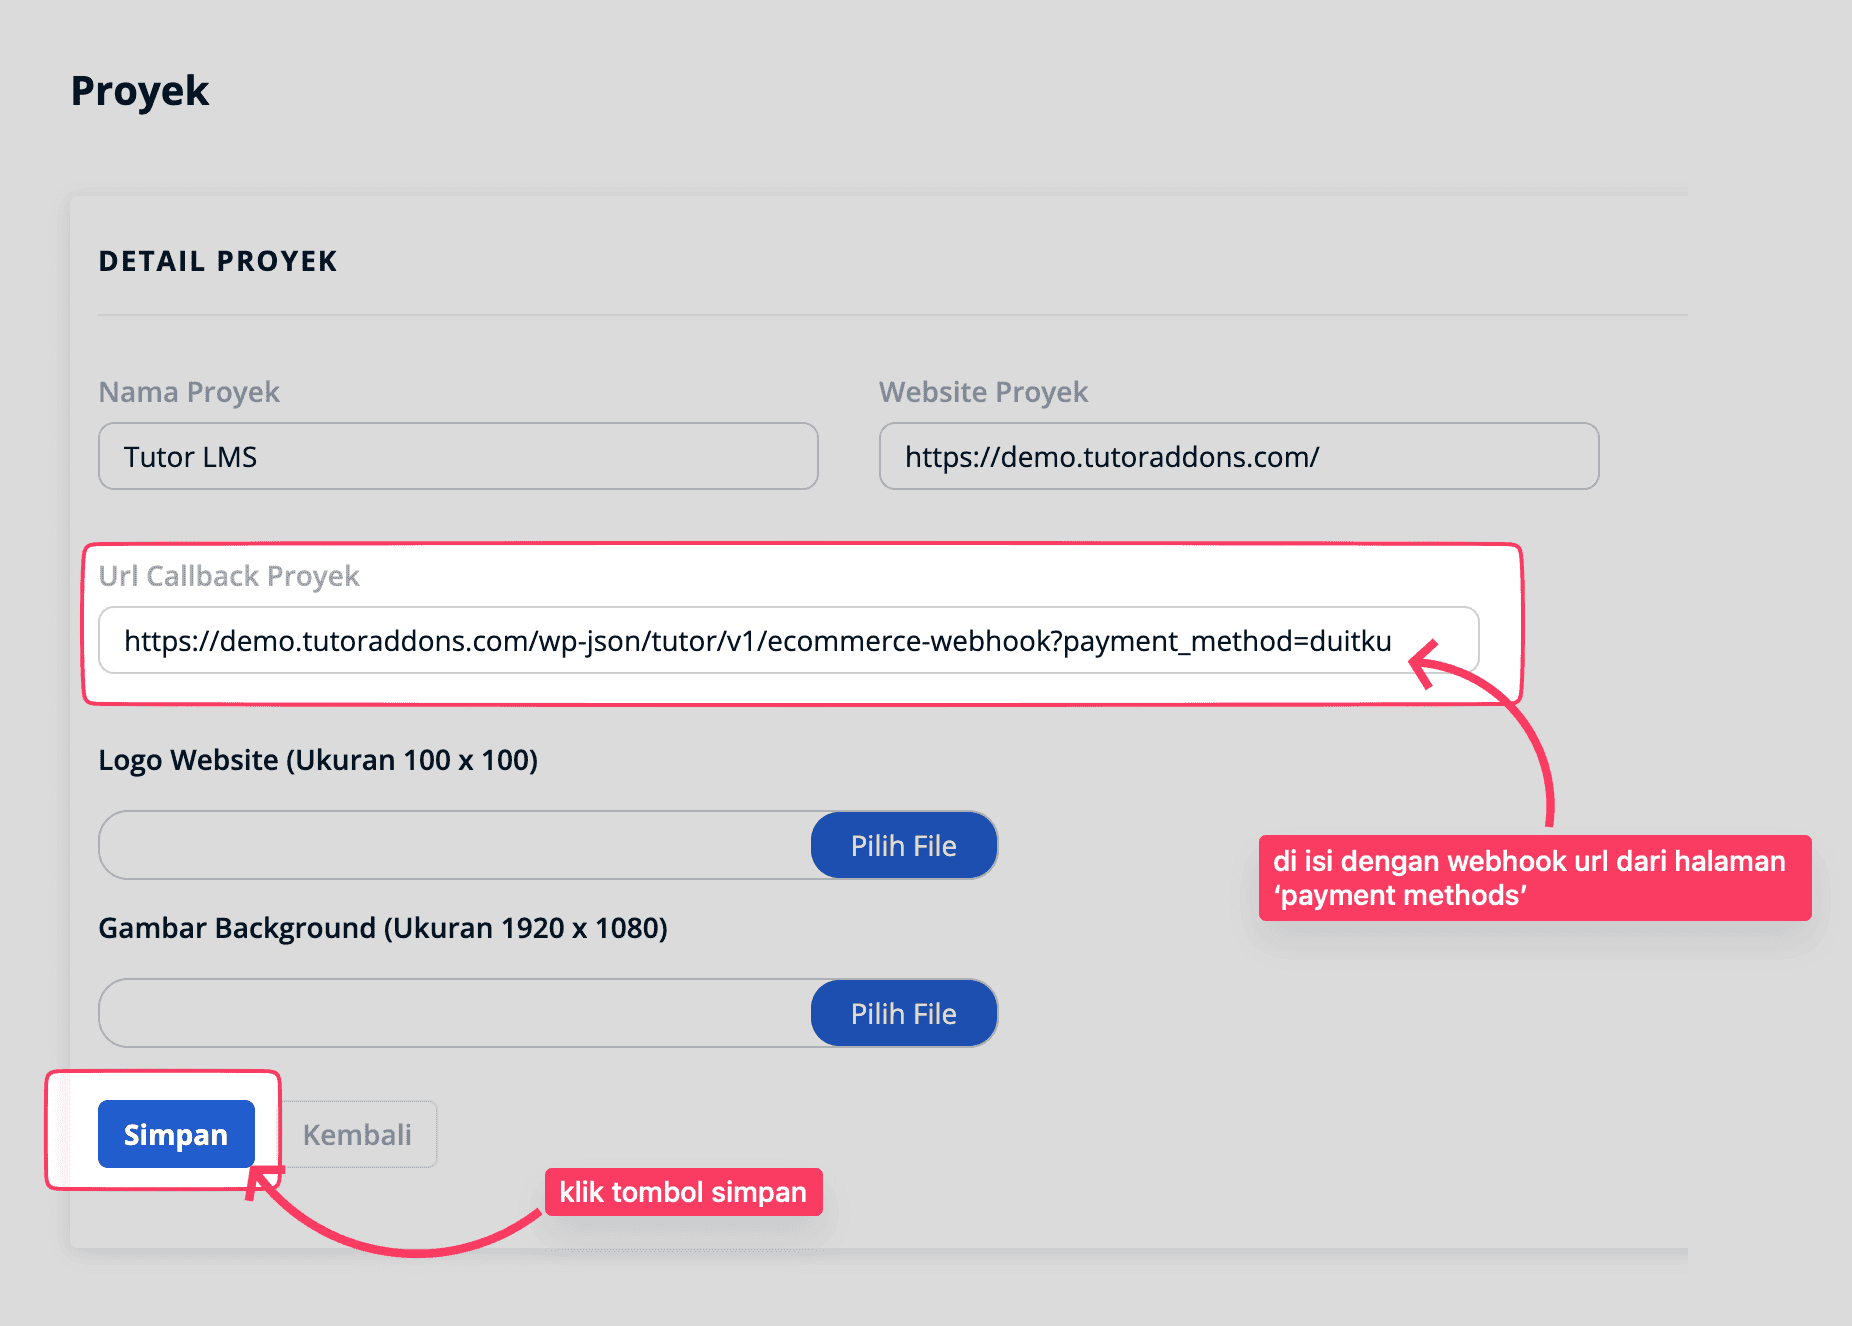Click the Url Callback Proyek label
The image size is (1852, 1326).
coord(229,576)
